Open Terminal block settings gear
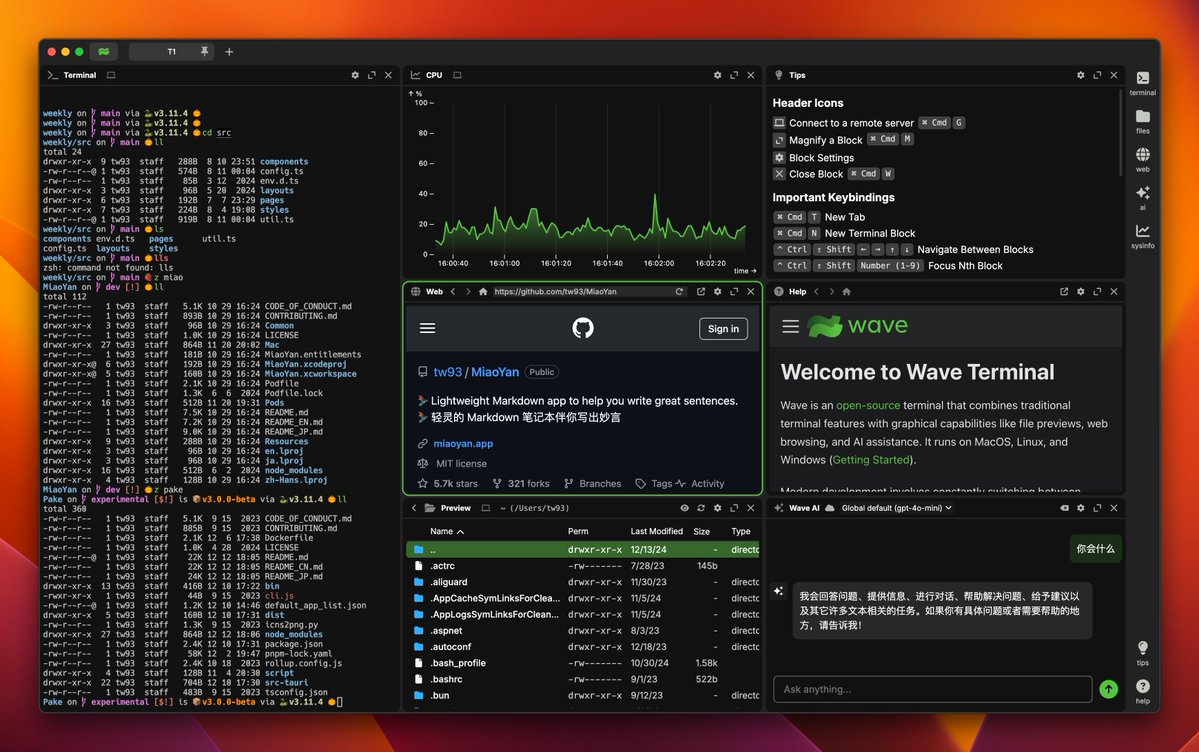1199x752 pixels. click(355, 75)
